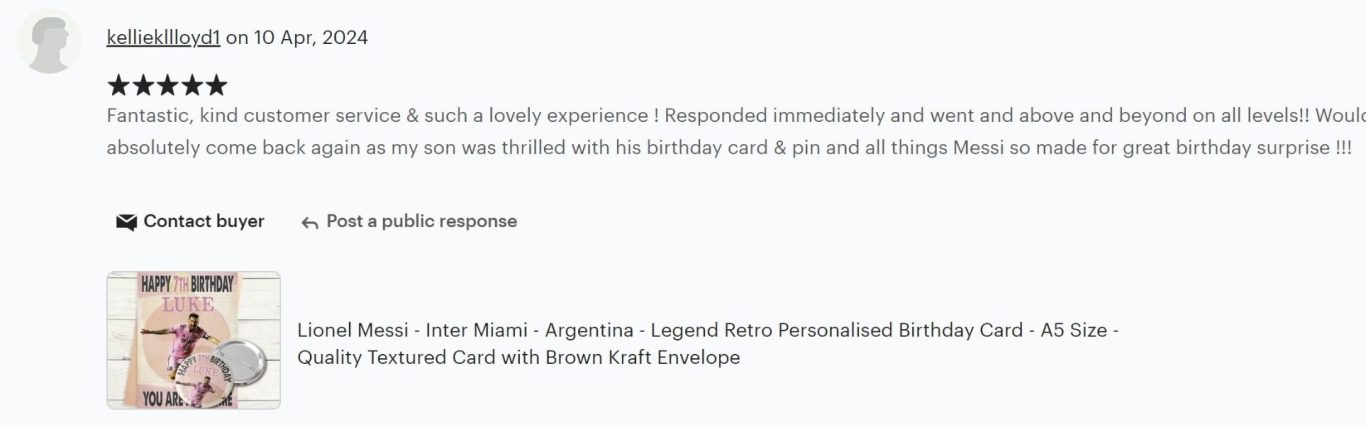Click the HAPPY 7TH BIRTHDAY heading on the card image
The height and width of the screenshot is (427, 1366).
click(x=187, y=284)
